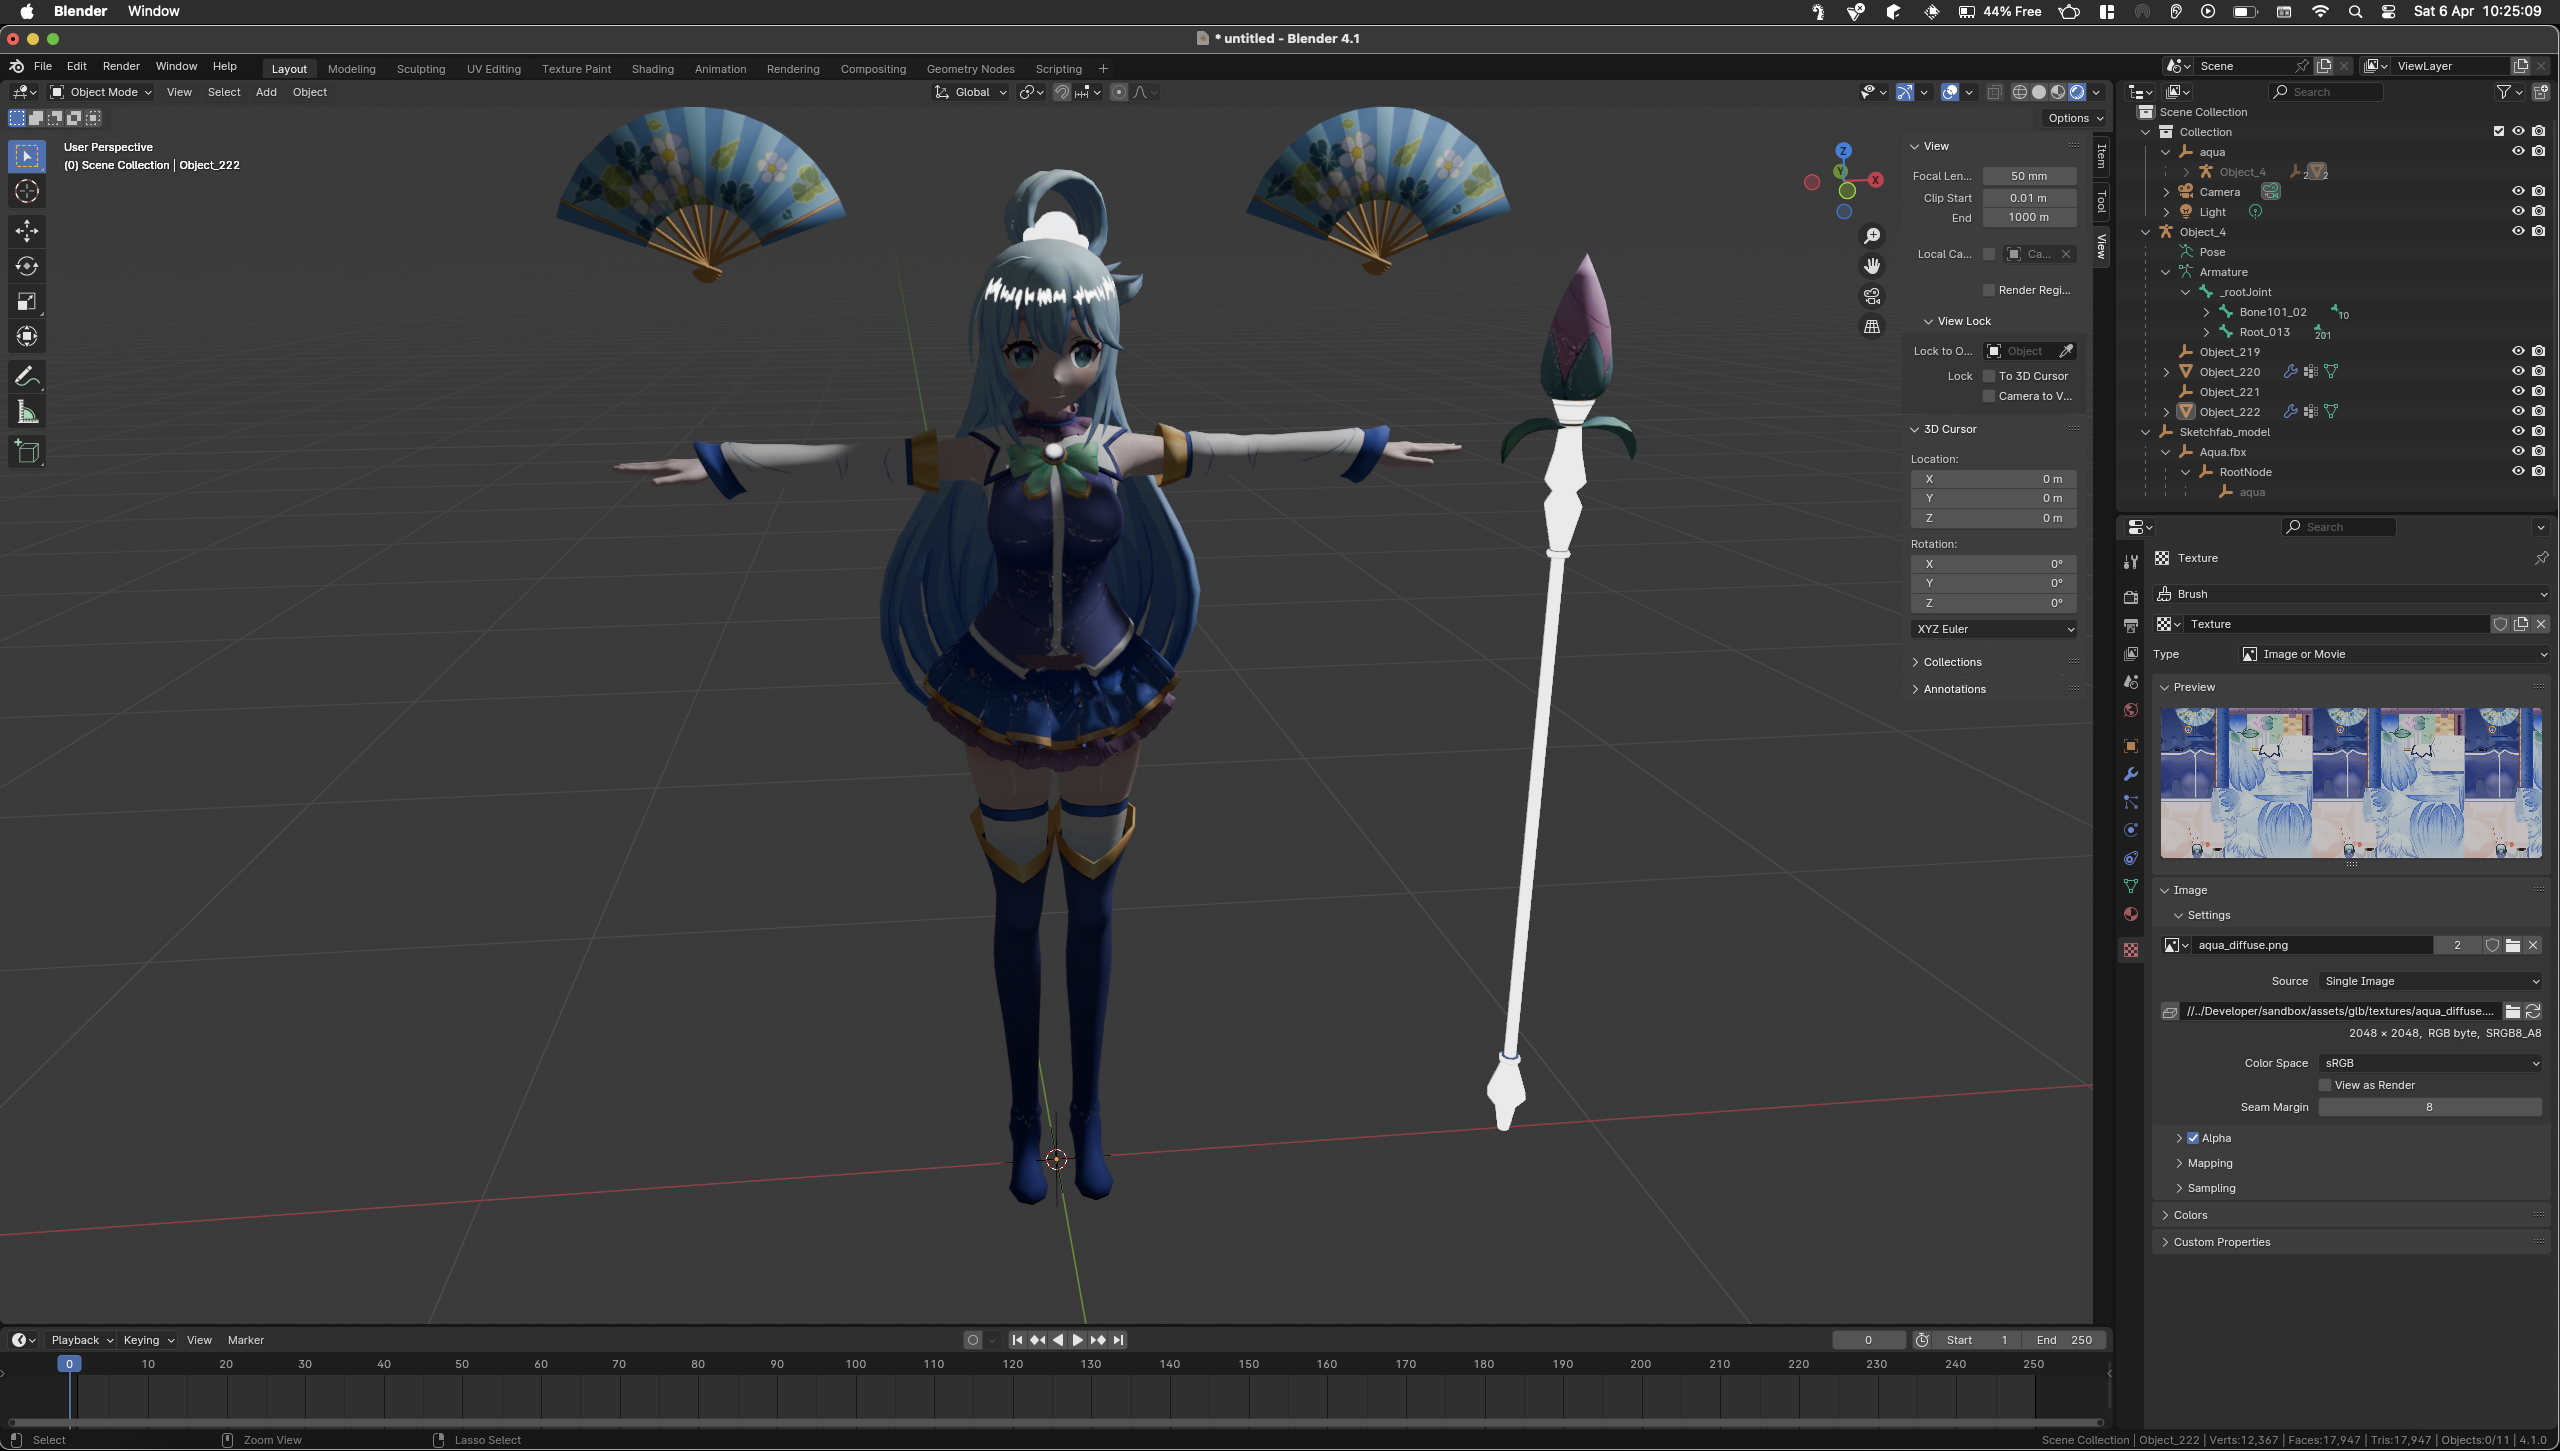Expand the Collections panel

1951,662
